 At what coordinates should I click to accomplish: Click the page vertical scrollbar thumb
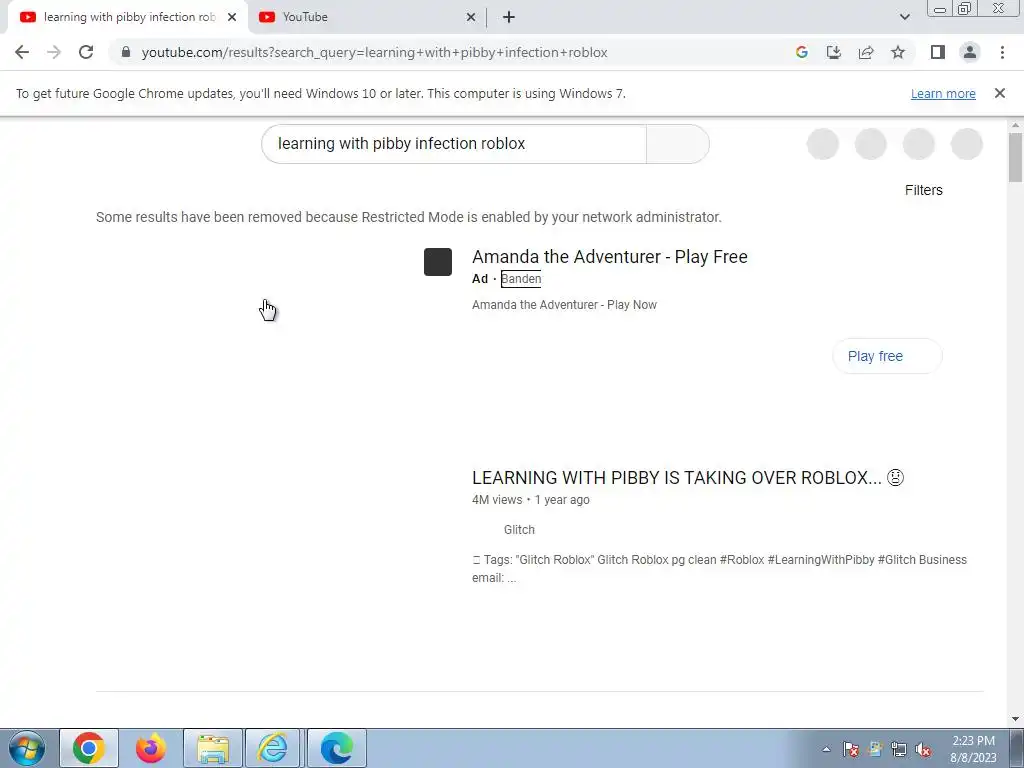(x=1015, y=157)
